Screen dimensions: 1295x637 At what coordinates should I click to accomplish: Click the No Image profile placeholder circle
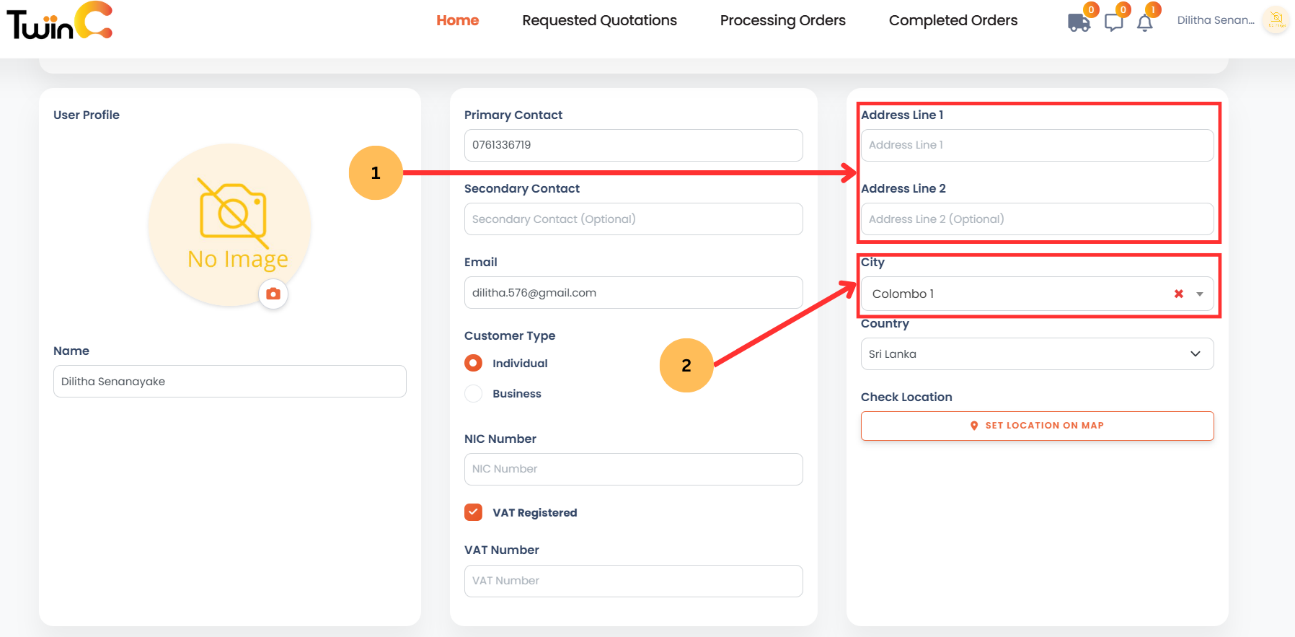click(x=229, y=225)
